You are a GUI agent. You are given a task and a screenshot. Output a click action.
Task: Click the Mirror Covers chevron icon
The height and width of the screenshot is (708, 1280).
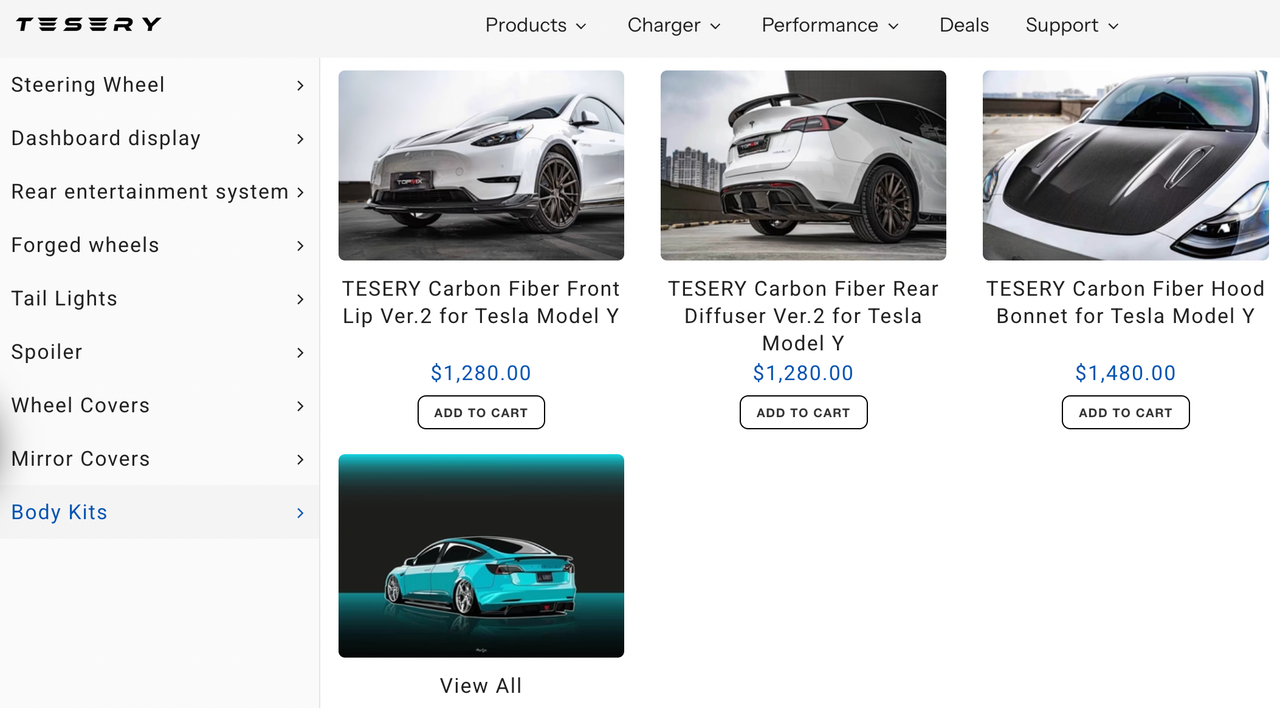(x=300, y=459)
